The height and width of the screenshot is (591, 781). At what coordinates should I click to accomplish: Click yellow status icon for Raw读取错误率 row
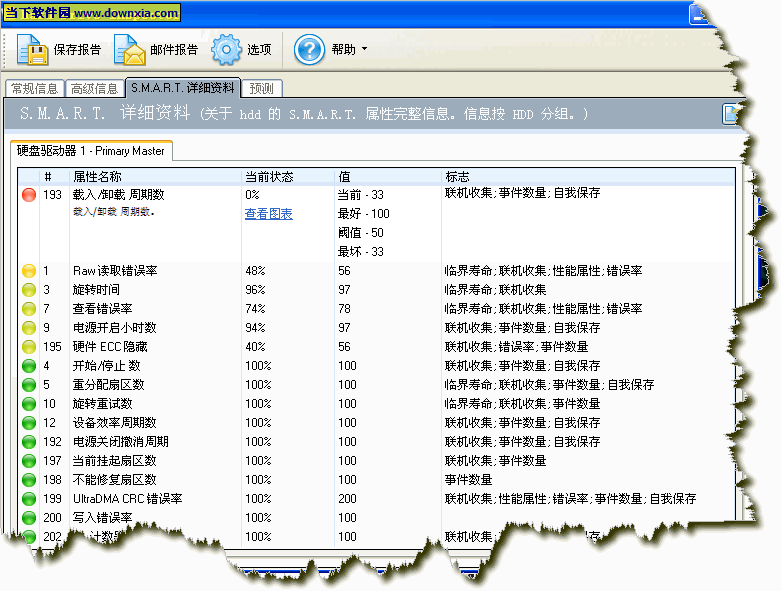point(28,271)
